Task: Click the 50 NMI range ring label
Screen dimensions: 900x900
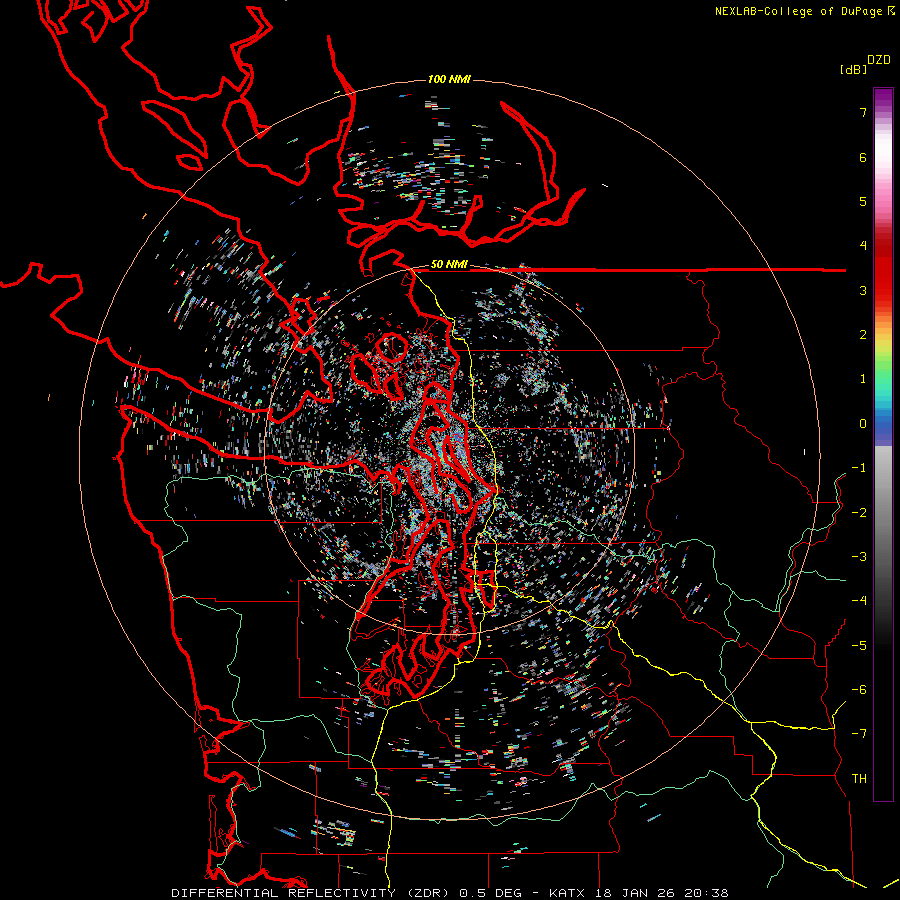Action: point(449,264)
